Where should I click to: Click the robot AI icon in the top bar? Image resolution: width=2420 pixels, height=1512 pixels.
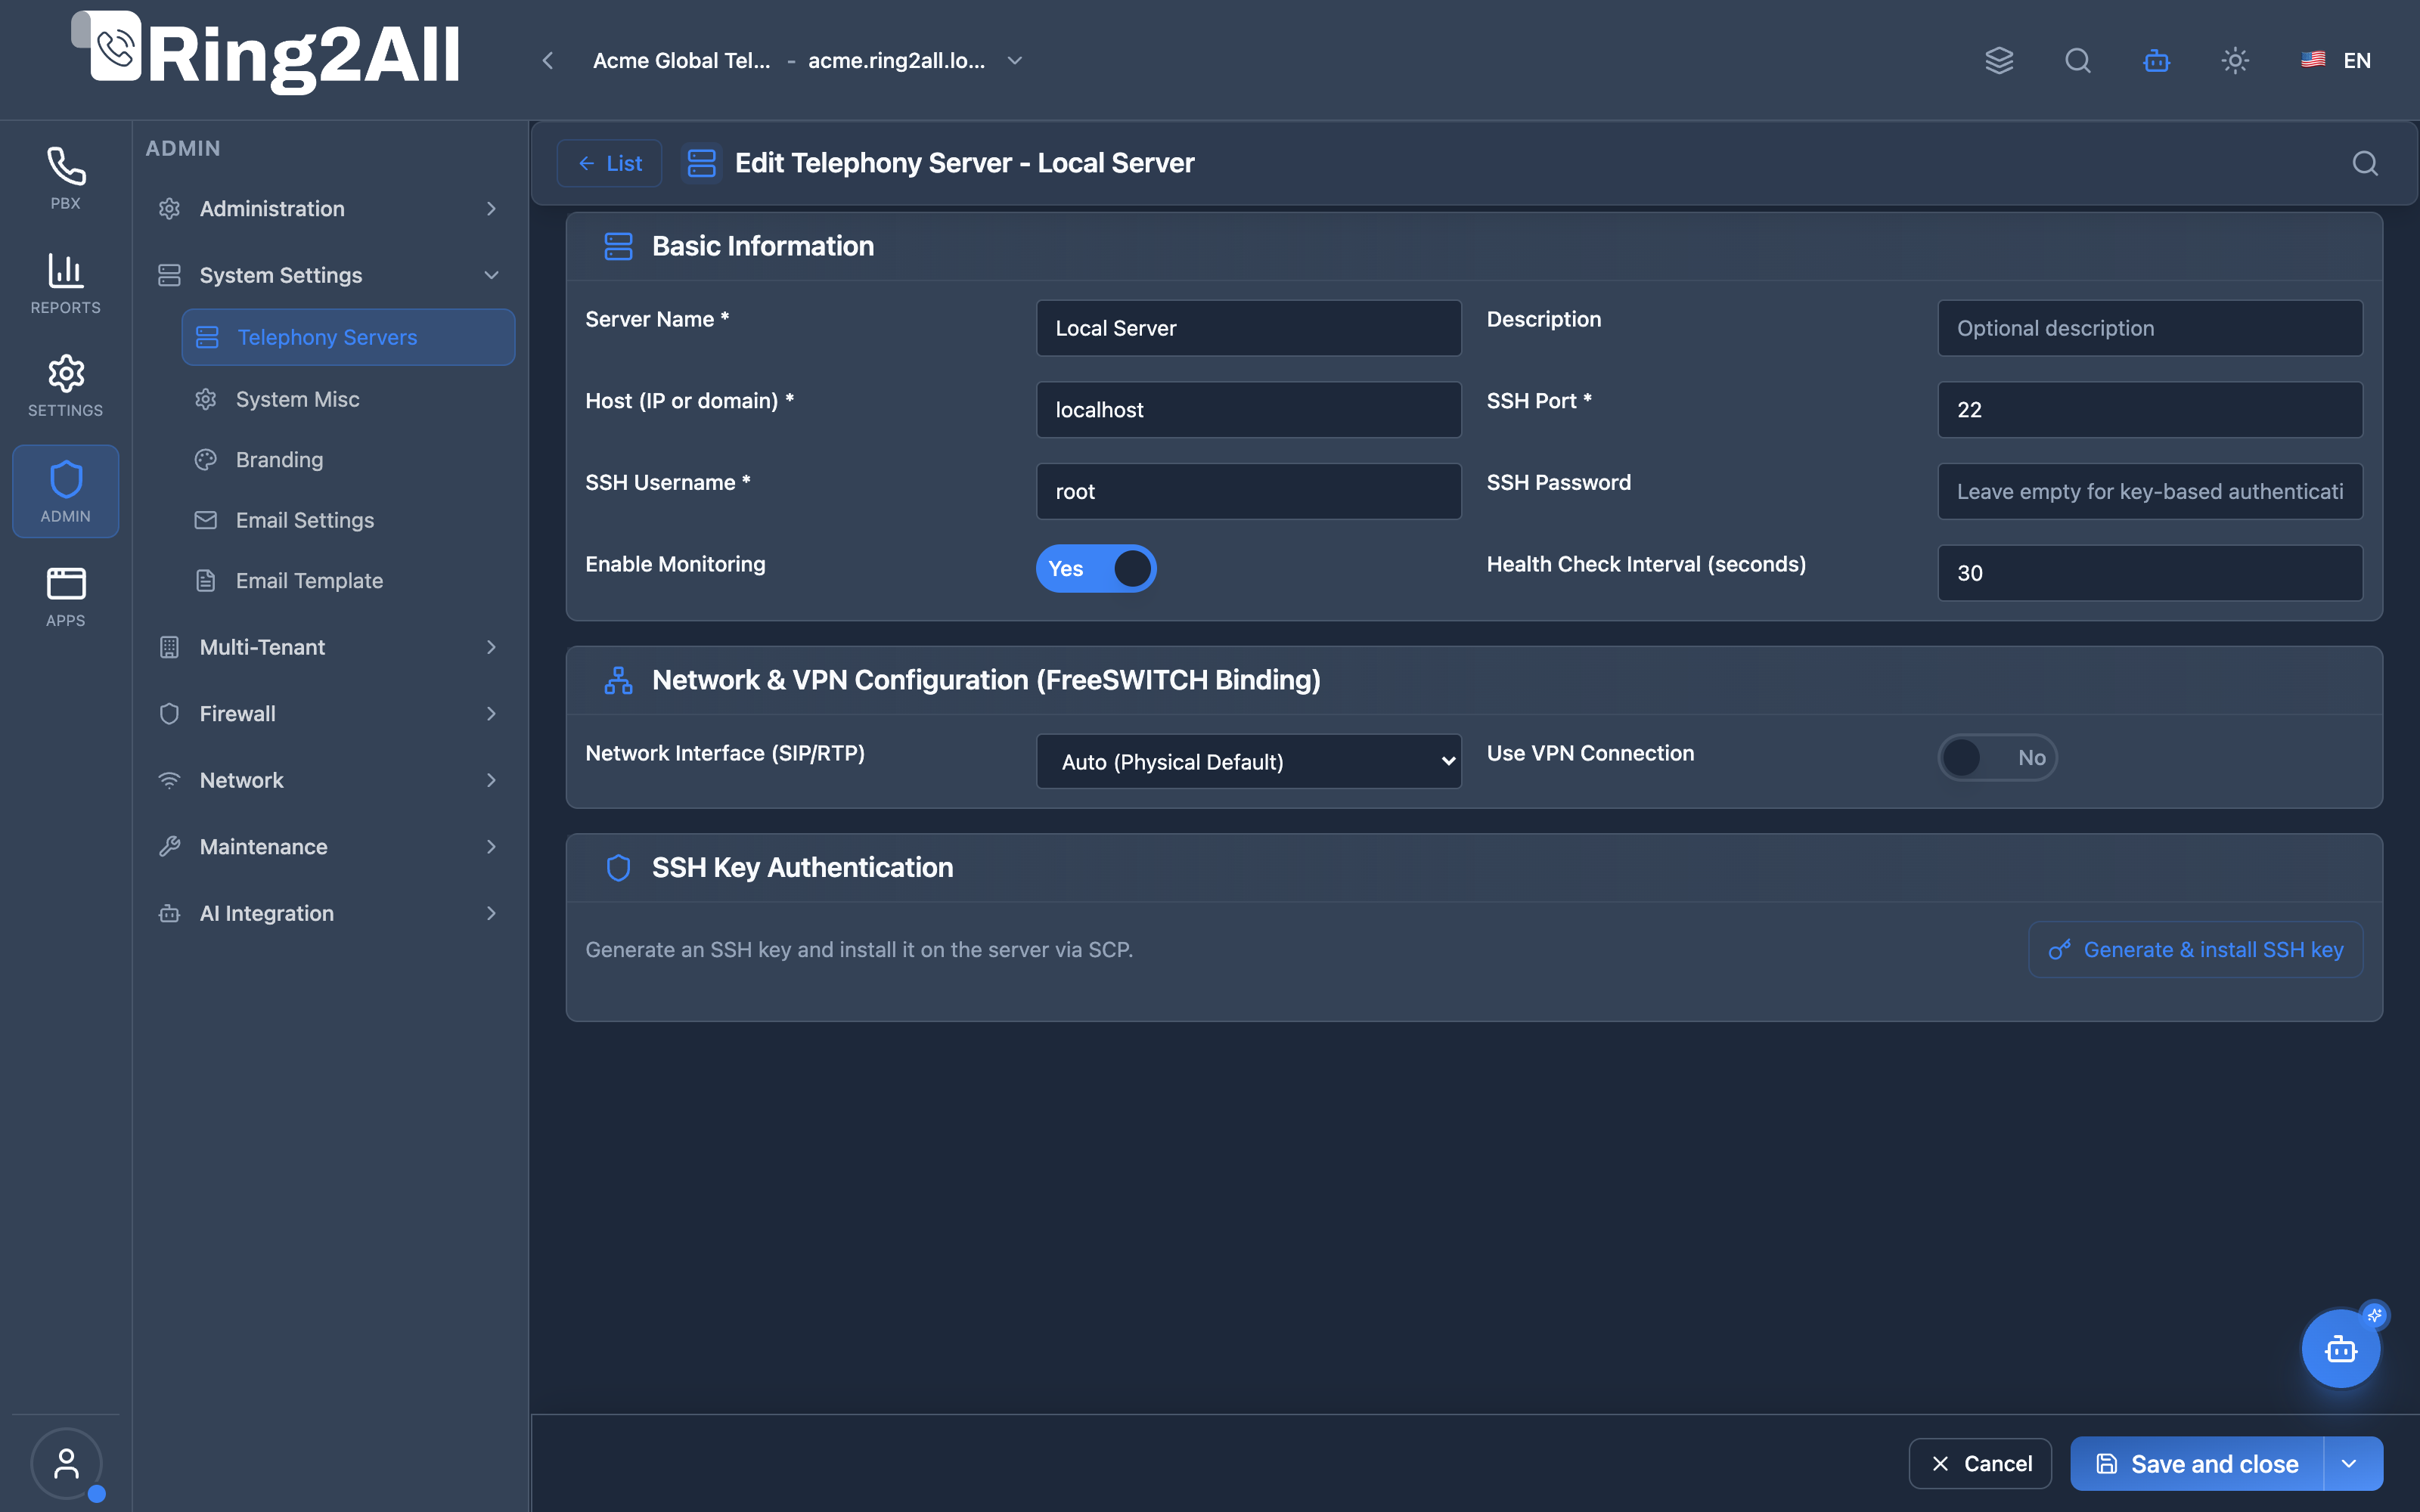[x=2157, y=60]
